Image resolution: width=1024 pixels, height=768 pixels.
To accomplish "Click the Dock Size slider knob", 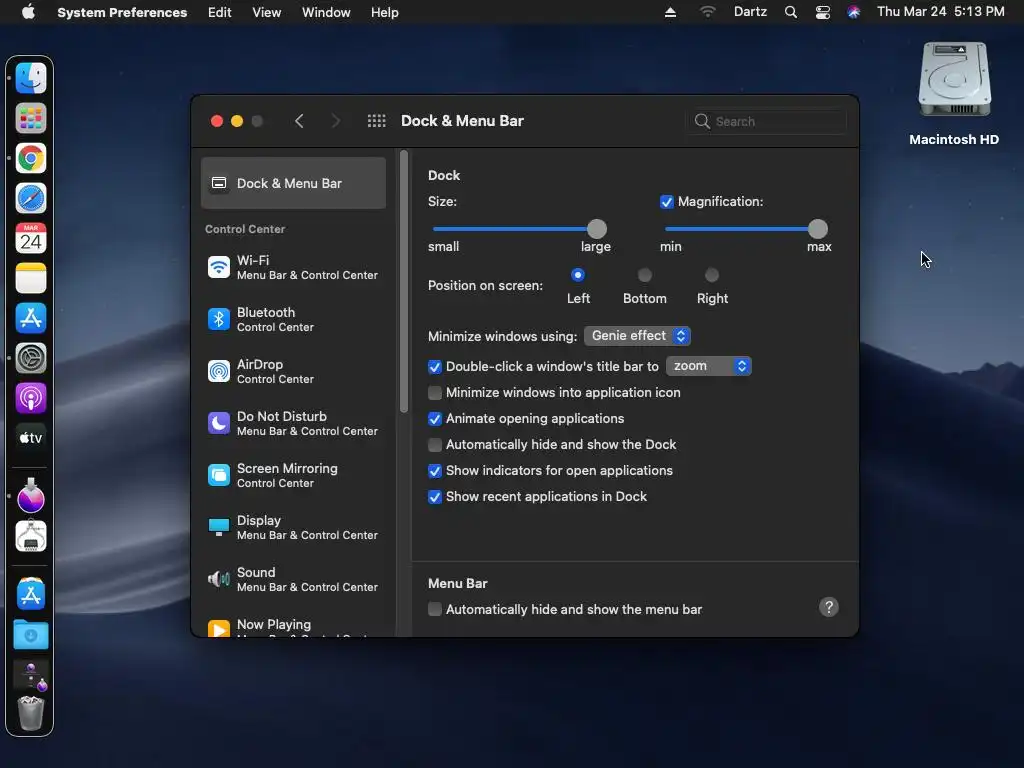I will (597, 229).
